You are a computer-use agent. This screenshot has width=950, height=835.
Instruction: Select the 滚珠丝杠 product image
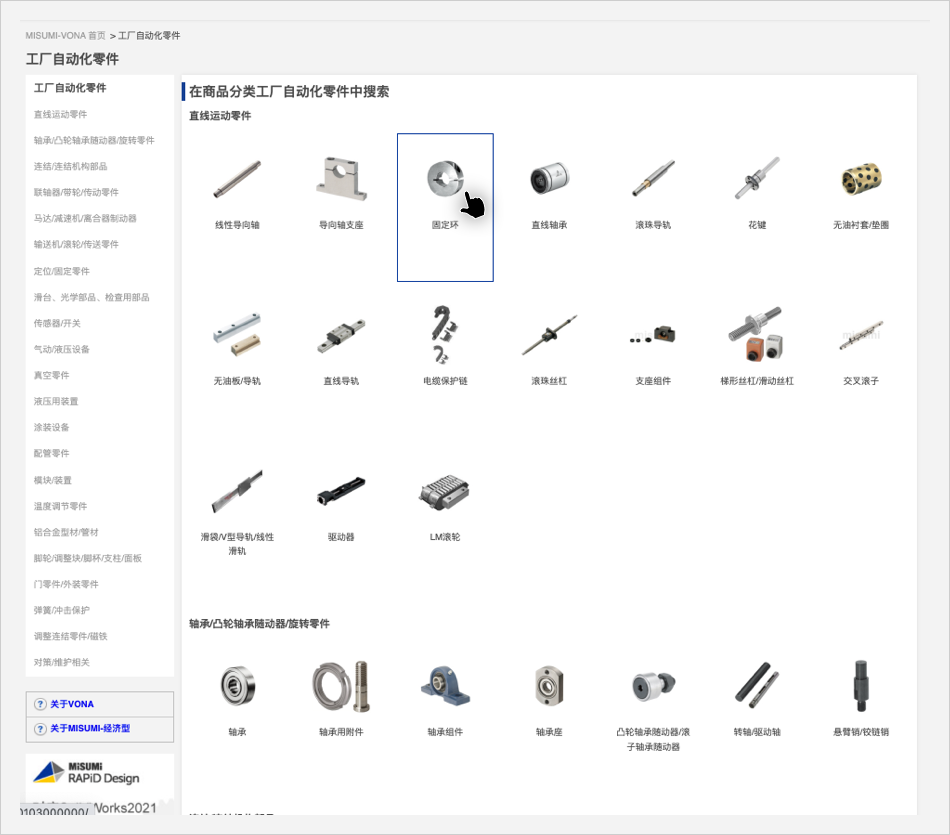pos(549,336)
